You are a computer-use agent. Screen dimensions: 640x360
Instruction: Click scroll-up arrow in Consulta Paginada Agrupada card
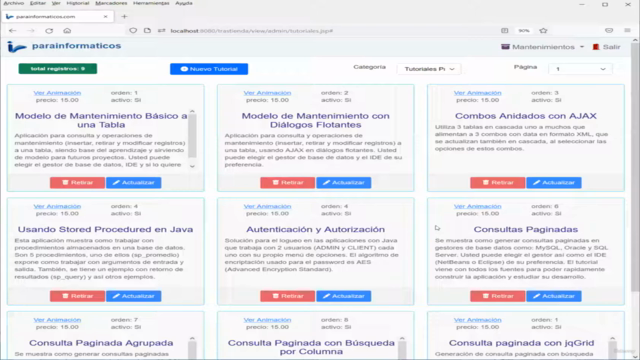click(x=192, y=338)
